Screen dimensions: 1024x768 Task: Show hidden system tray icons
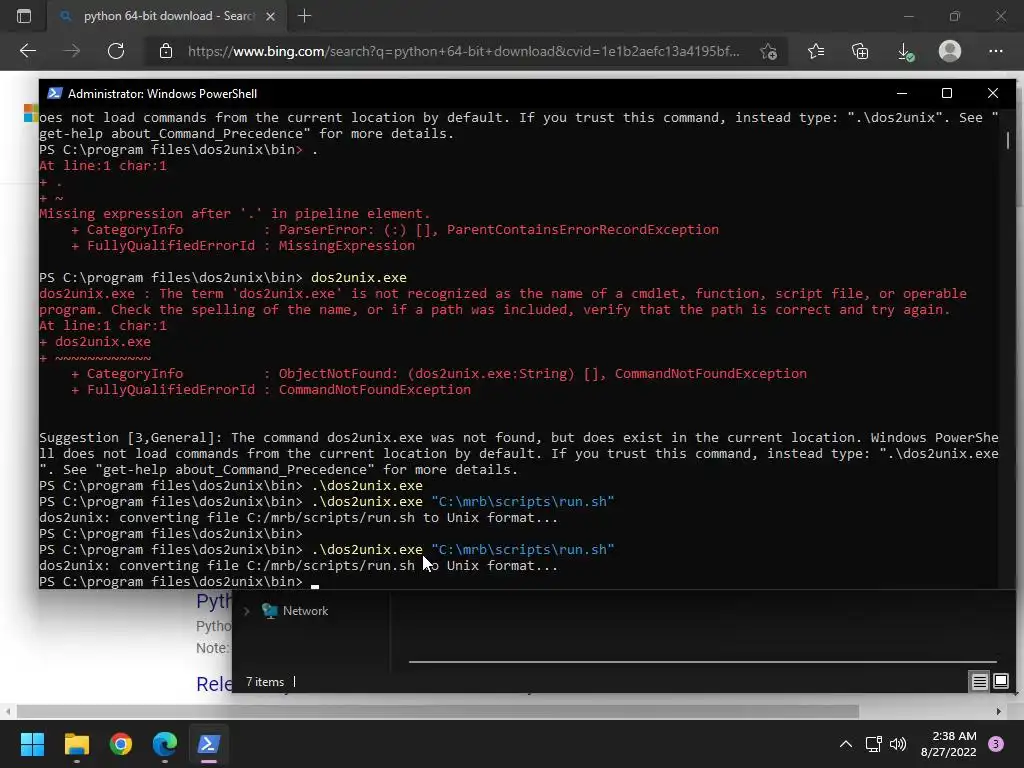pyautogui.click(x=846, y=744)
